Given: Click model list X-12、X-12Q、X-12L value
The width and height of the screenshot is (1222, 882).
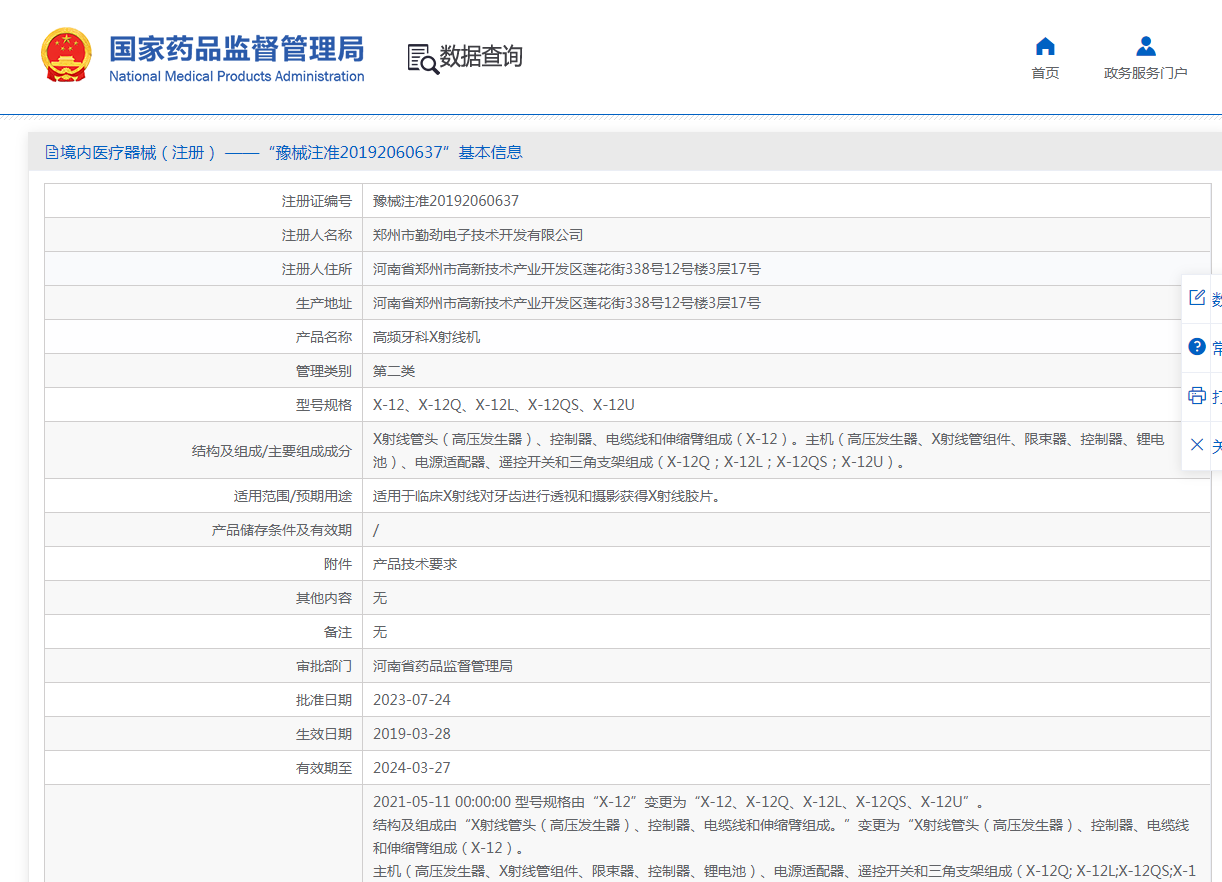Looking at the screenshot, I should pos(504,405).
